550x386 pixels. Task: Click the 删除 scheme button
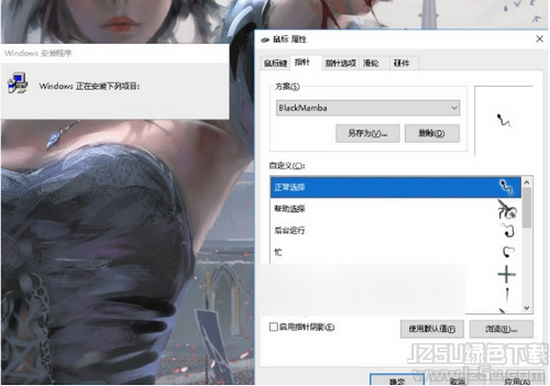(432, 133)
